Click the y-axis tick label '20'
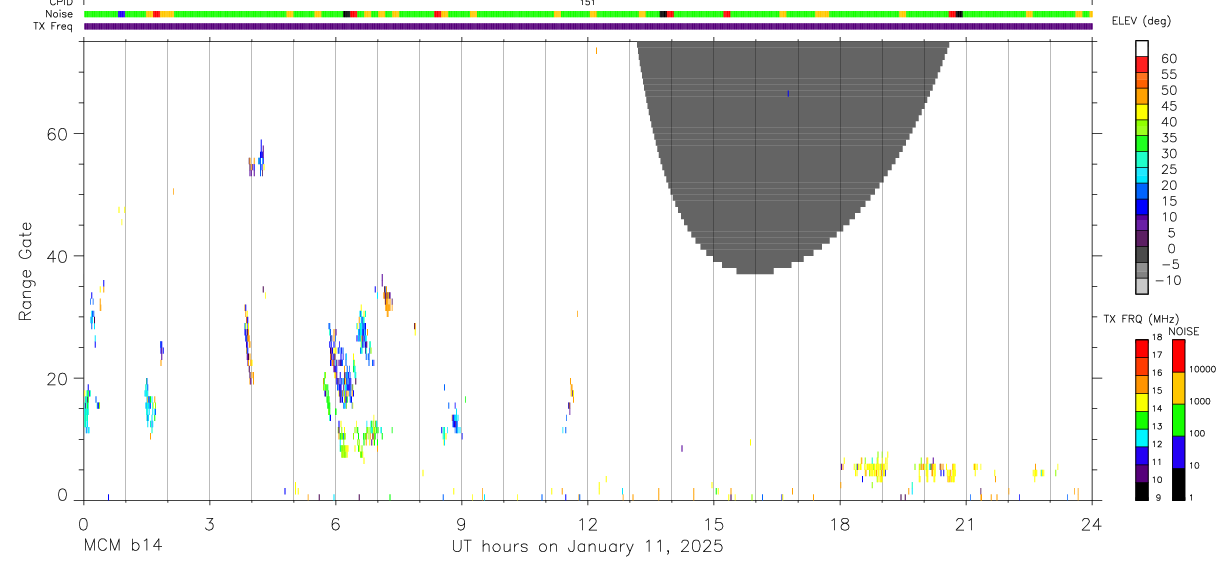The height and width of the screenshot is (567, 1228). pos(56,379)
